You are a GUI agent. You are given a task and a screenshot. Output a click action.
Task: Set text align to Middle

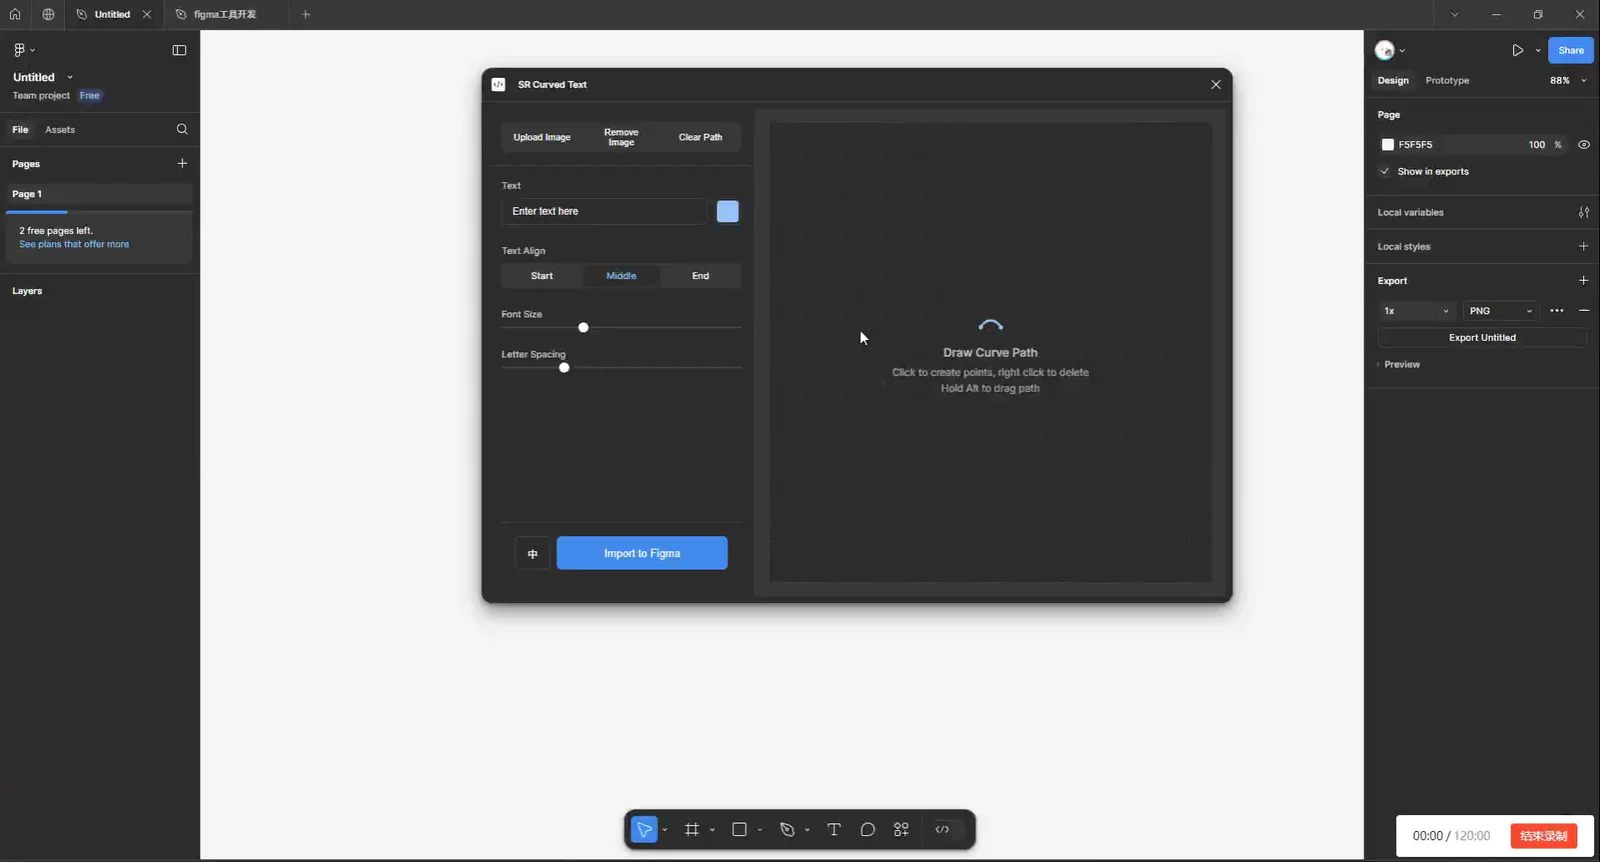621,275
